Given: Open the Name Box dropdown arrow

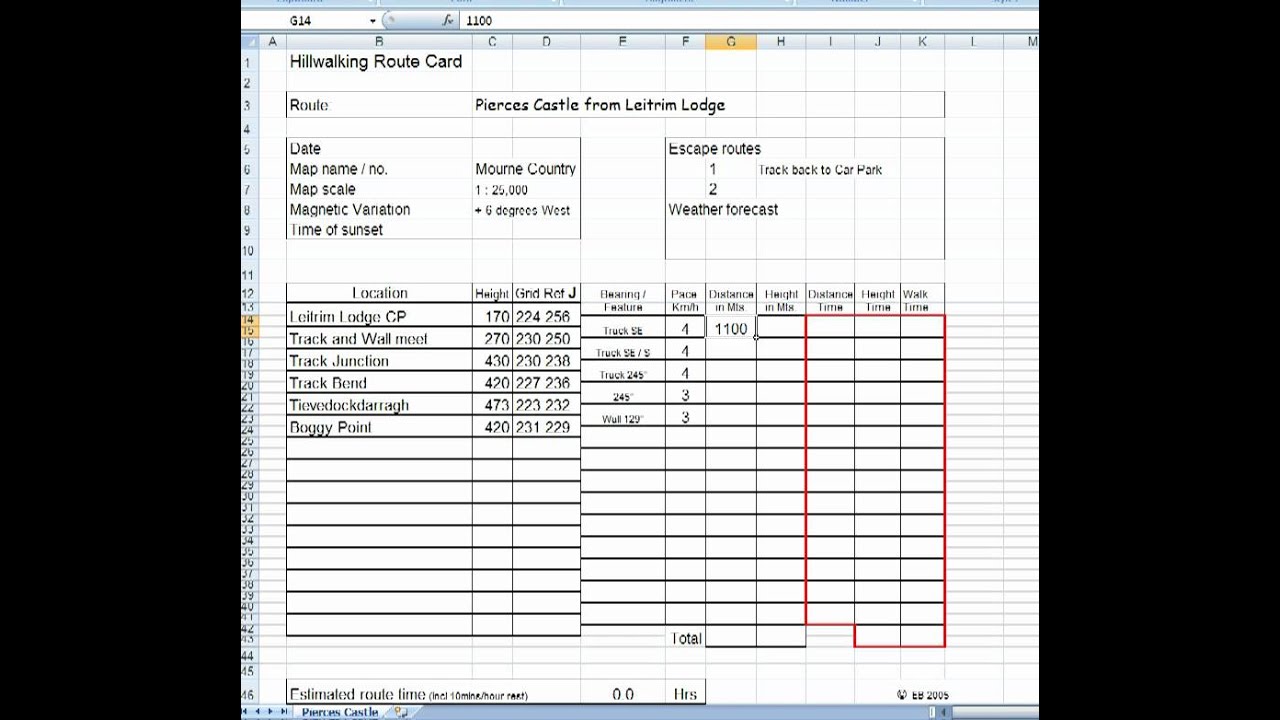Looking at the screenshot, I should [x=373, y=20].
